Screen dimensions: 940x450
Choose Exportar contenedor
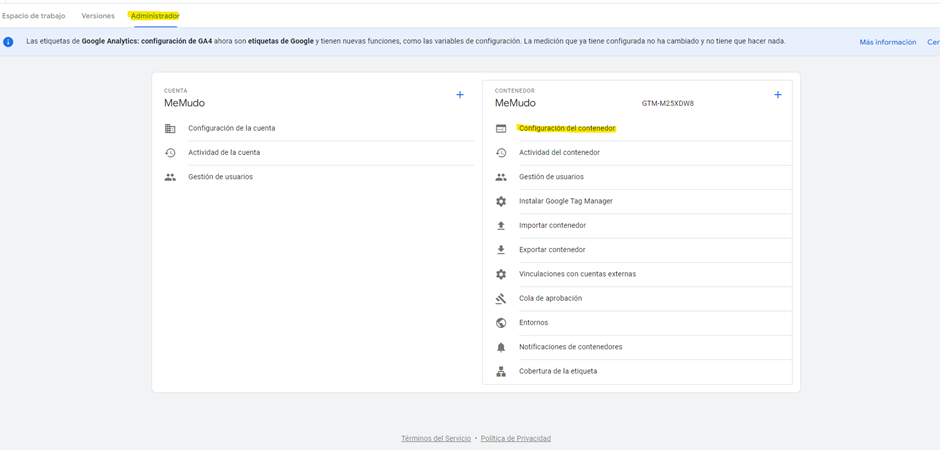click(552, 250)
